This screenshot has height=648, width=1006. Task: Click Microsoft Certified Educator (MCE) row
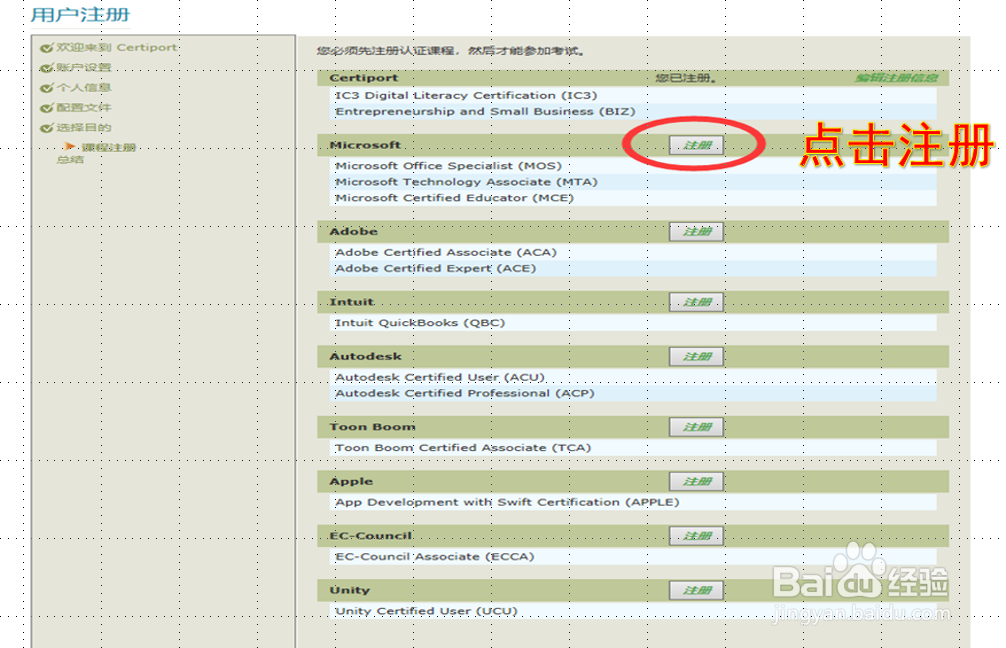[x=633, y=198]
